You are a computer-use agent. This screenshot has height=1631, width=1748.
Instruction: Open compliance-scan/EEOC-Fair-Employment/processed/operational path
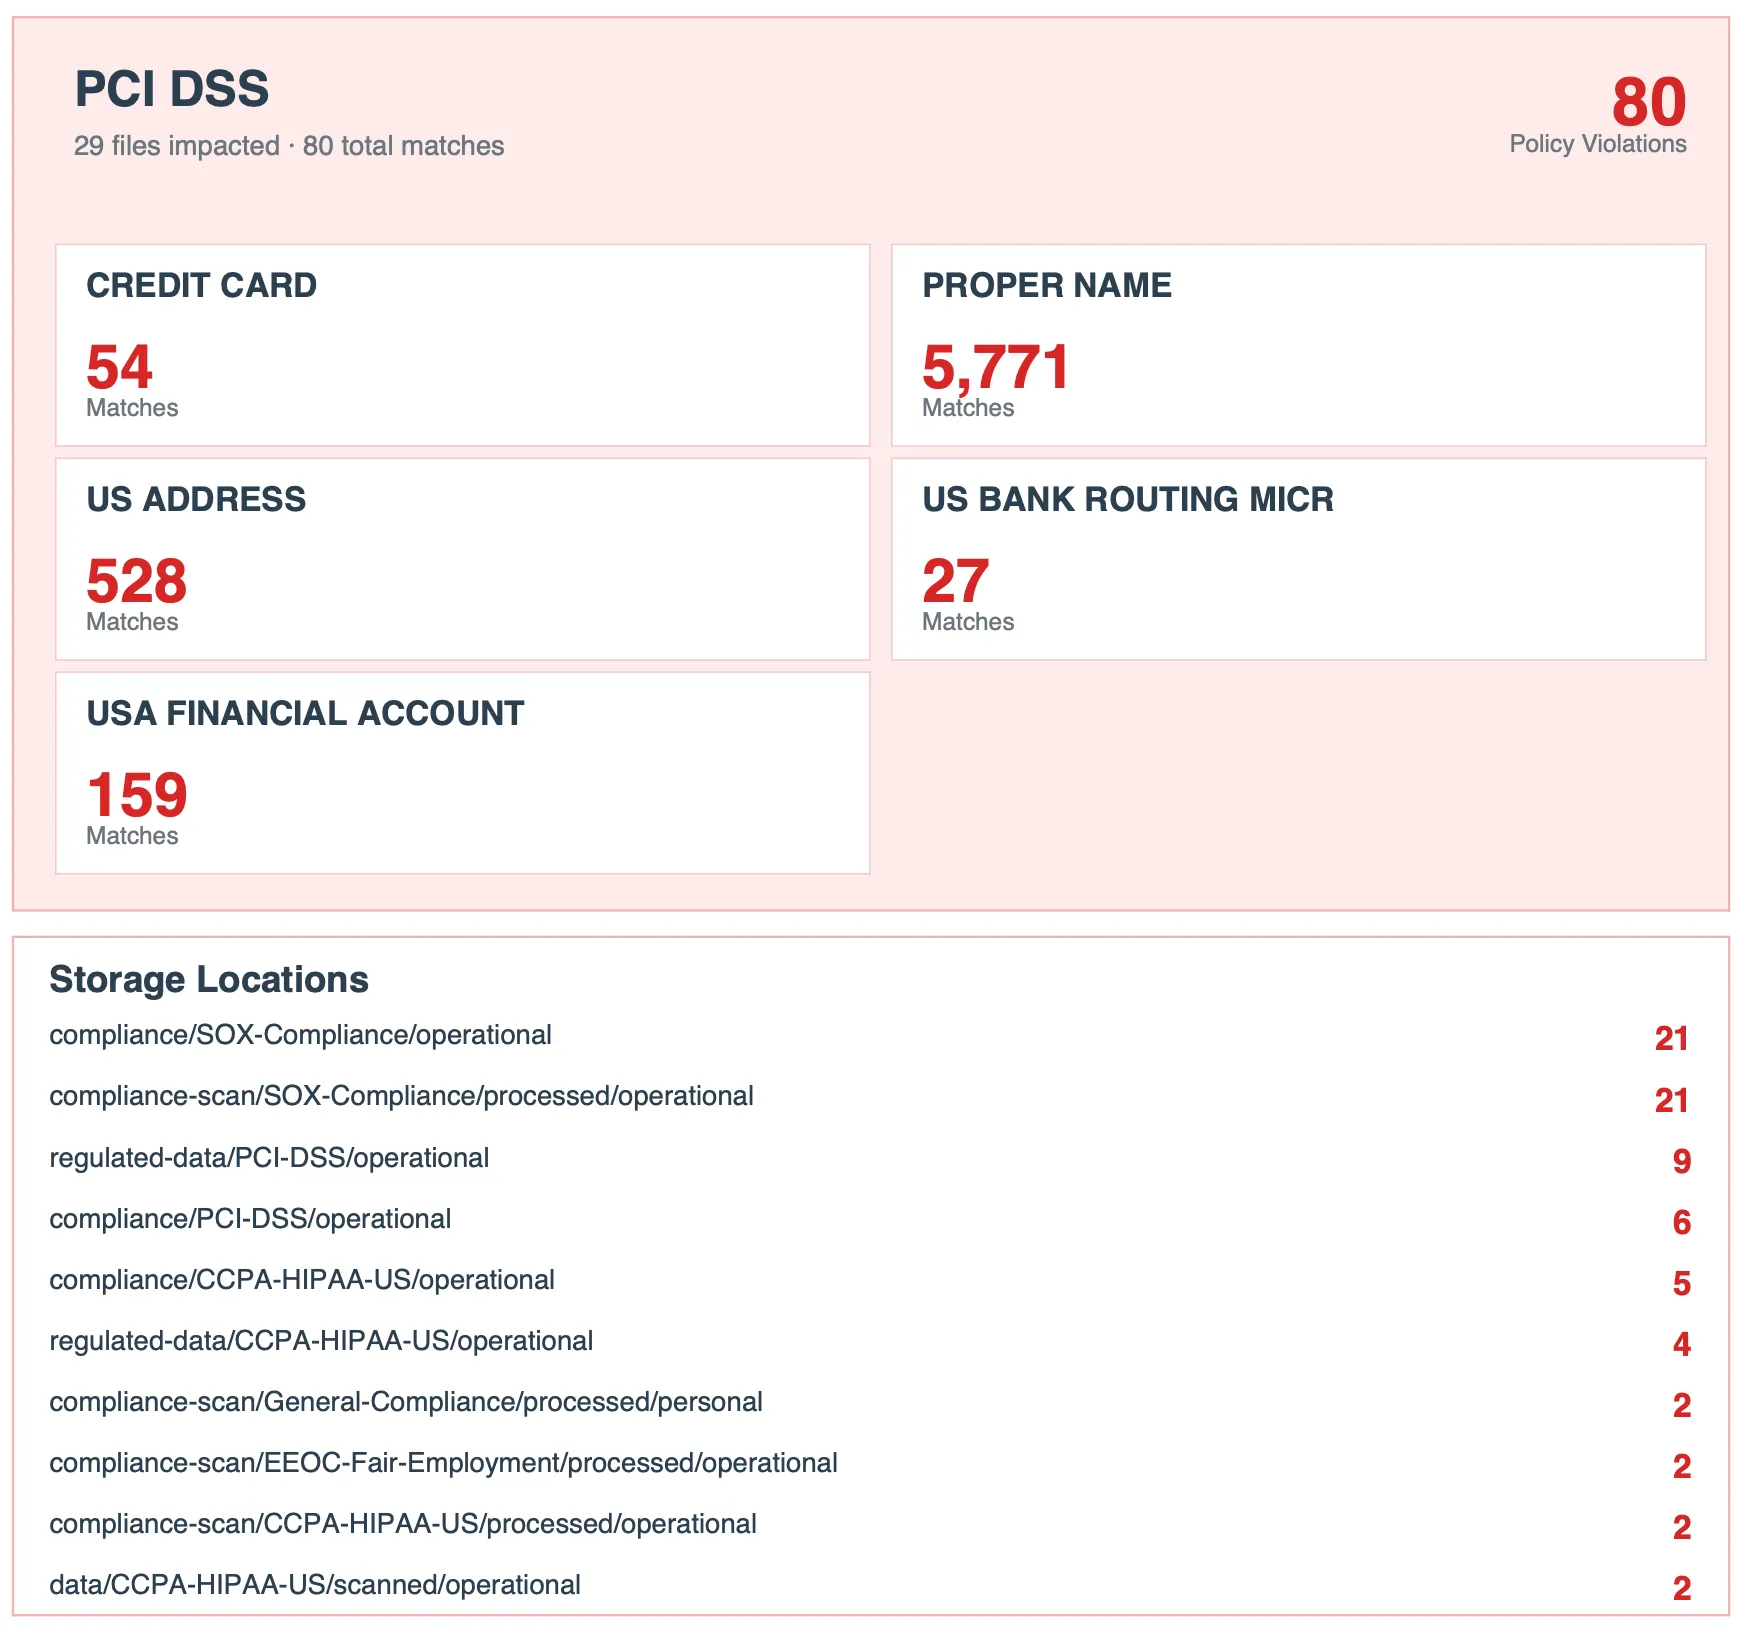point(443,1464)
